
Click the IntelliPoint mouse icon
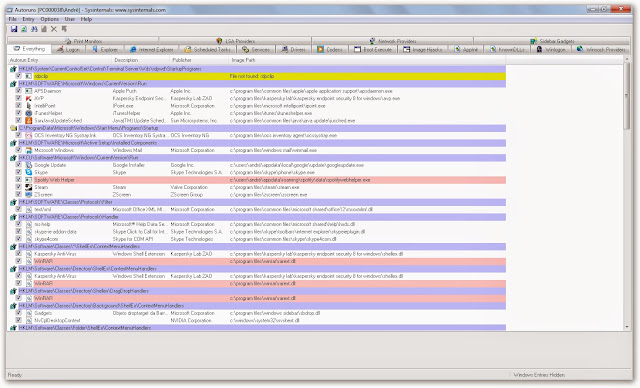coord(29,106)
